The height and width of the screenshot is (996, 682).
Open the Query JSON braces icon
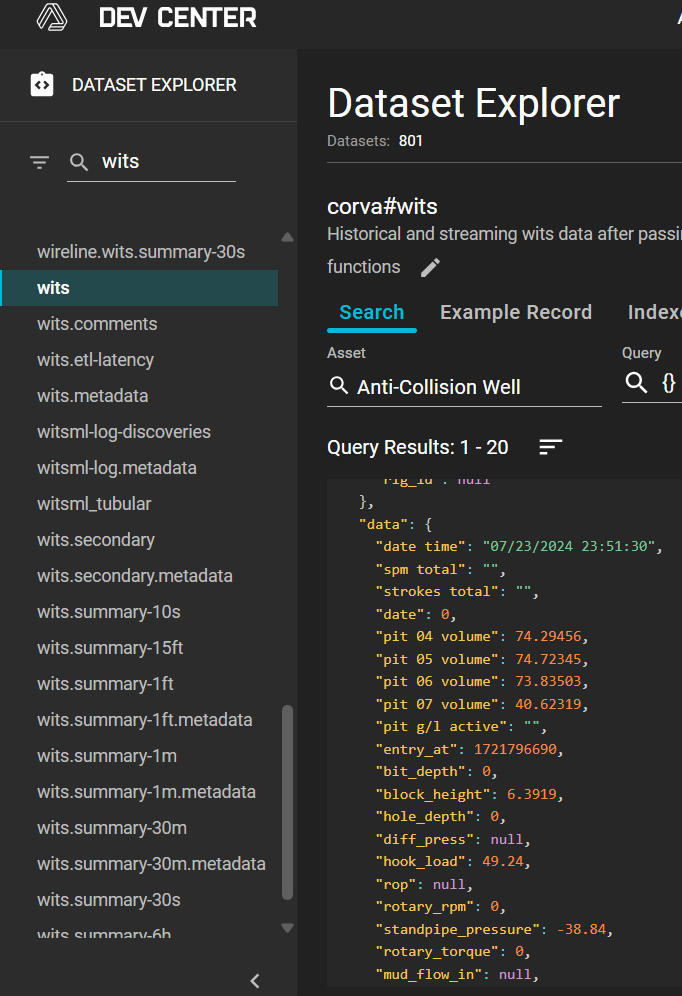[669, 382]
